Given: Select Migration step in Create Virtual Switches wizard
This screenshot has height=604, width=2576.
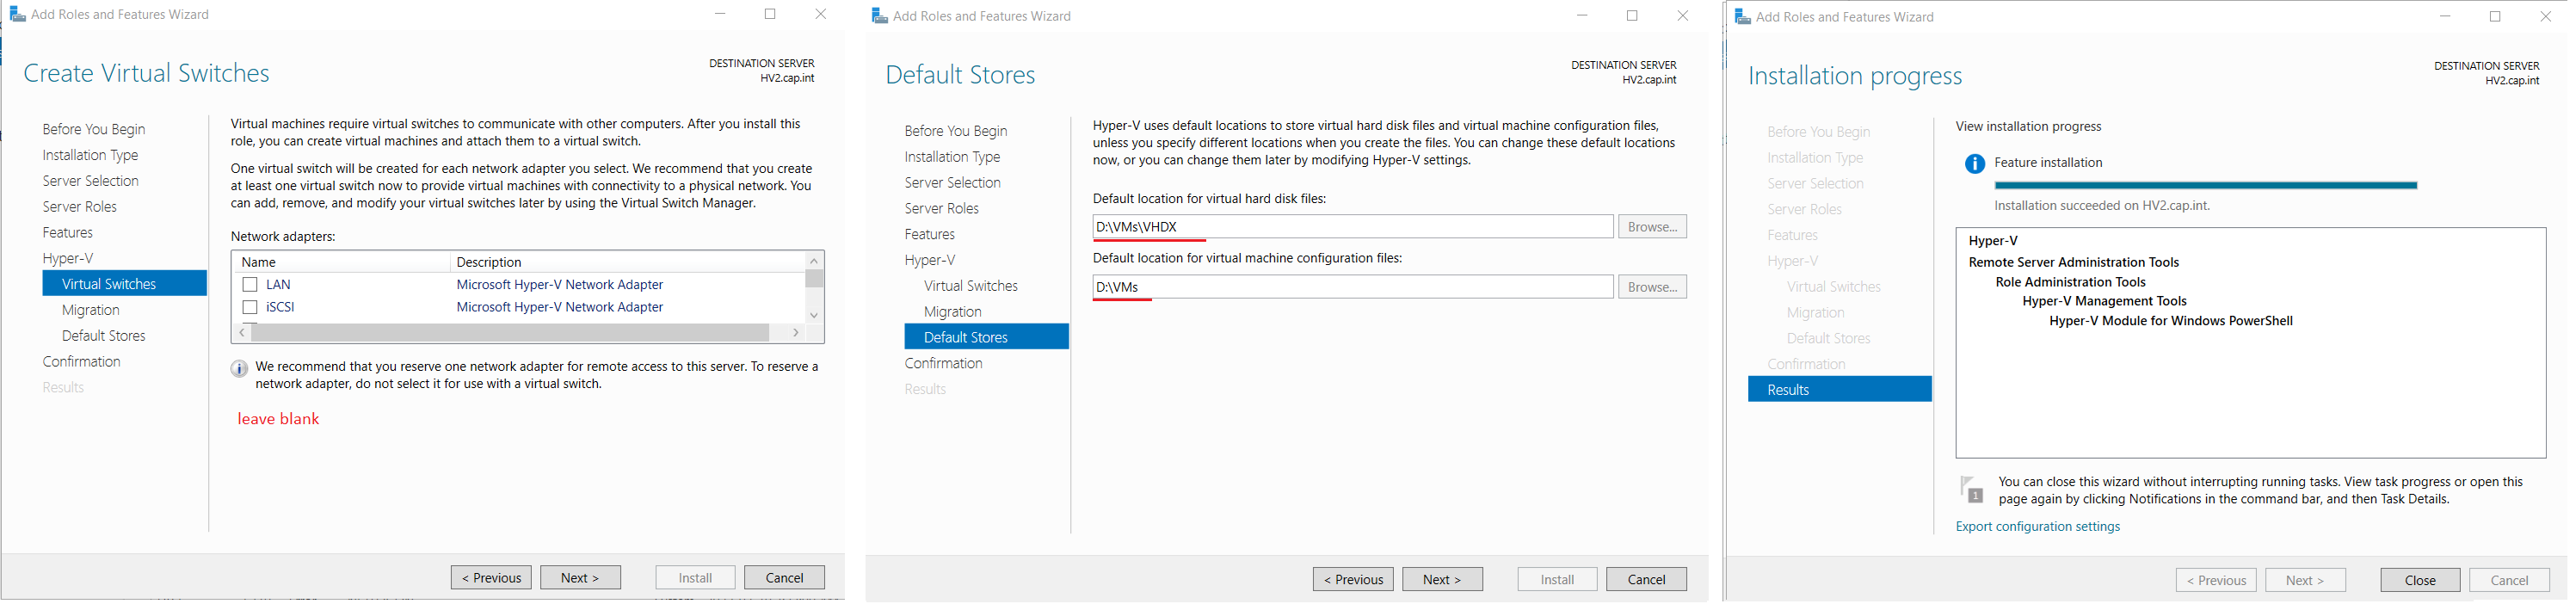Looking at the screenshot, I should (x=91, y=310).
